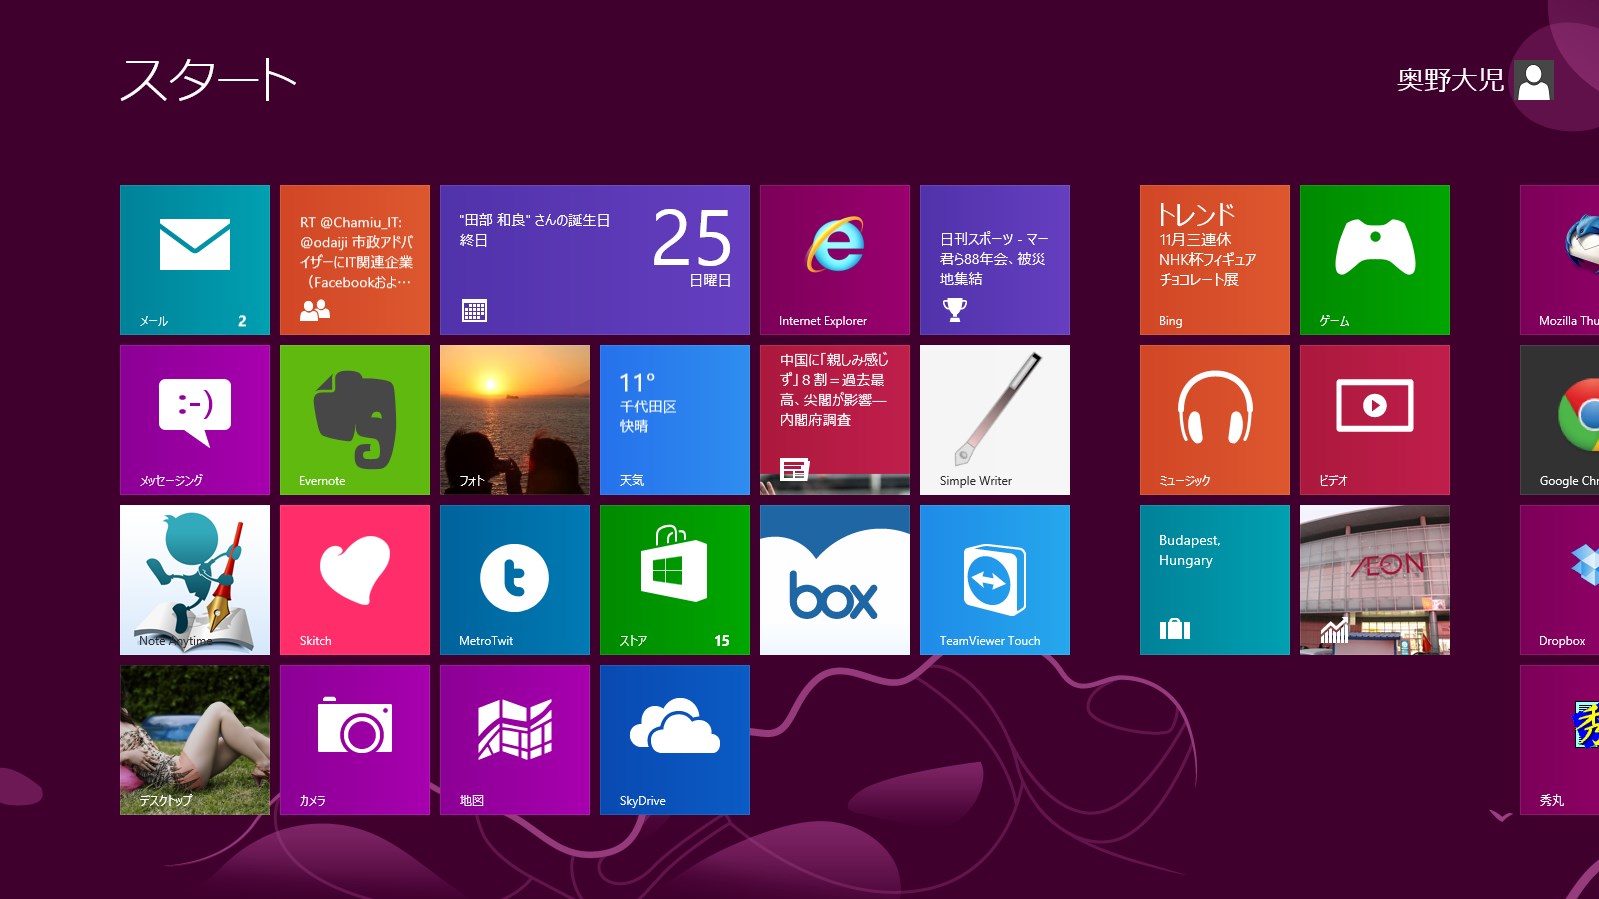Launch TeamViewer Touch tile

point(995,580)
